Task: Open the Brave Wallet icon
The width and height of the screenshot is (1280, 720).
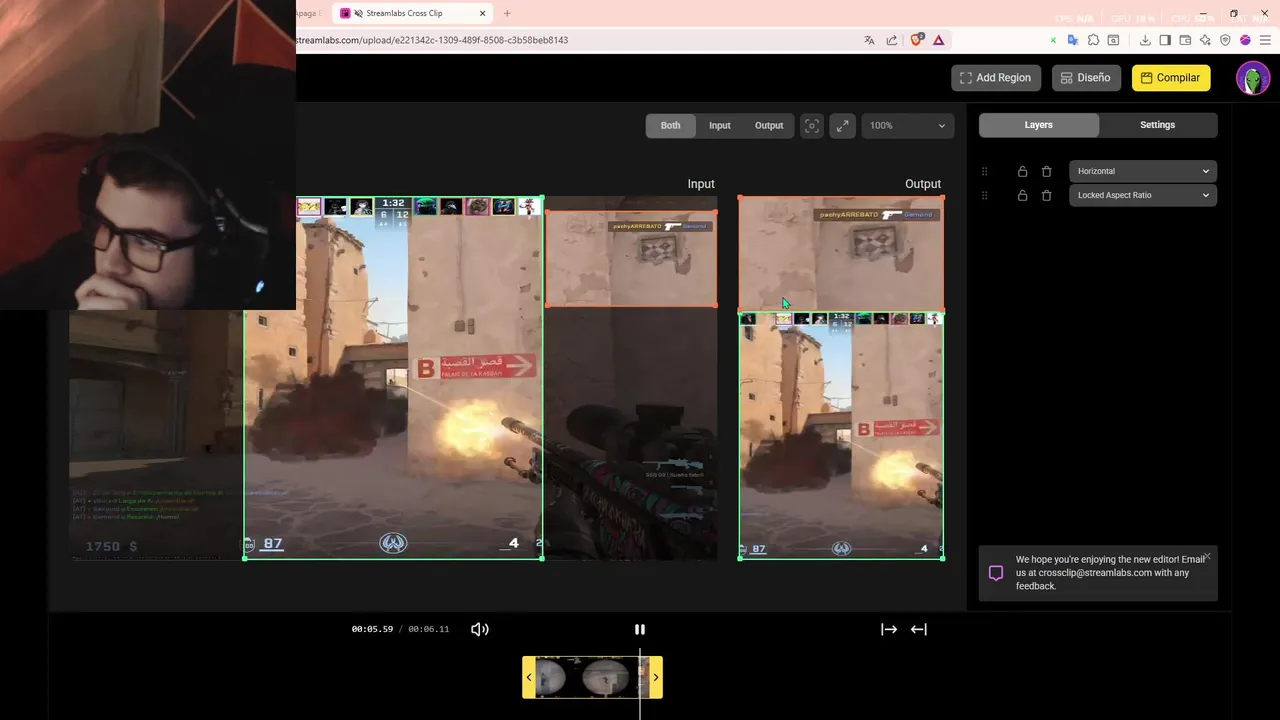Action: coord(1185,40)
